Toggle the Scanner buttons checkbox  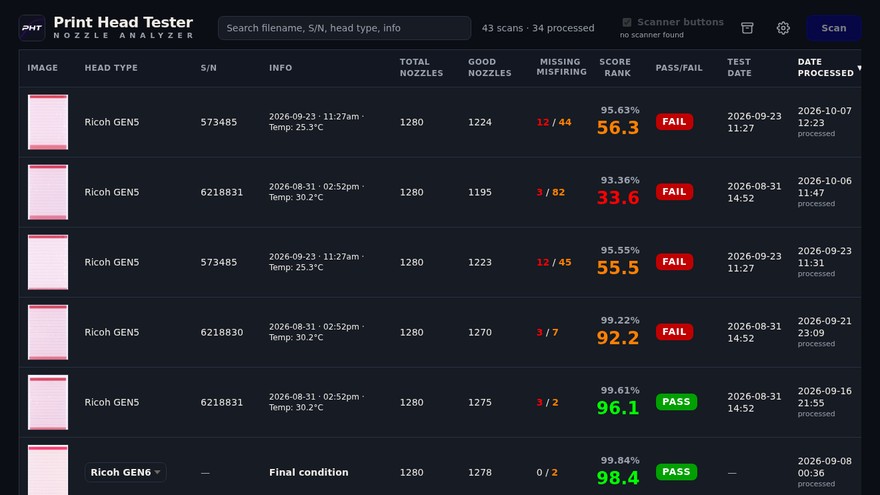[627, 22]
